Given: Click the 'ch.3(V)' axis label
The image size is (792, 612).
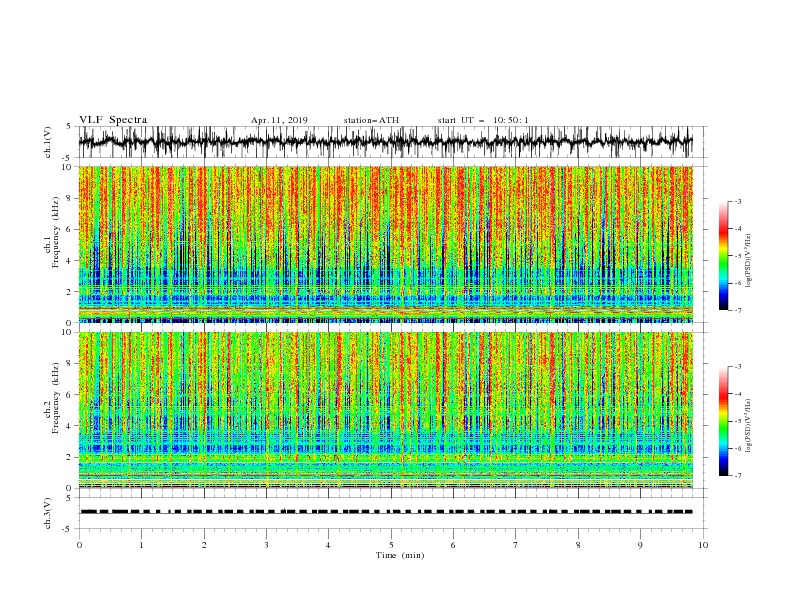Looking at the screenshot, I should point(48,514).
